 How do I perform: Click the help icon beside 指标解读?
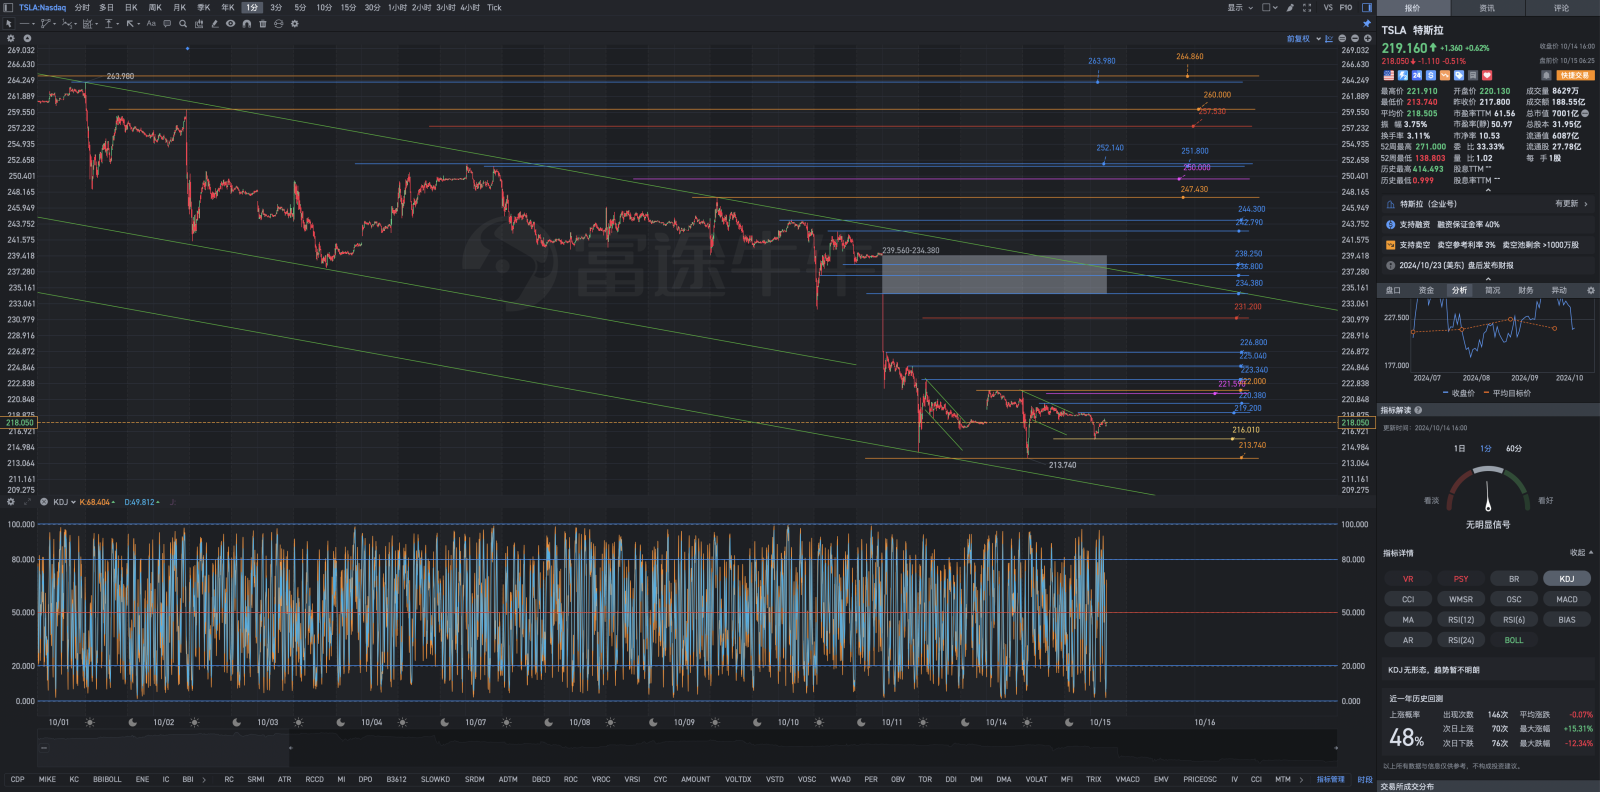coord(1418,410)
